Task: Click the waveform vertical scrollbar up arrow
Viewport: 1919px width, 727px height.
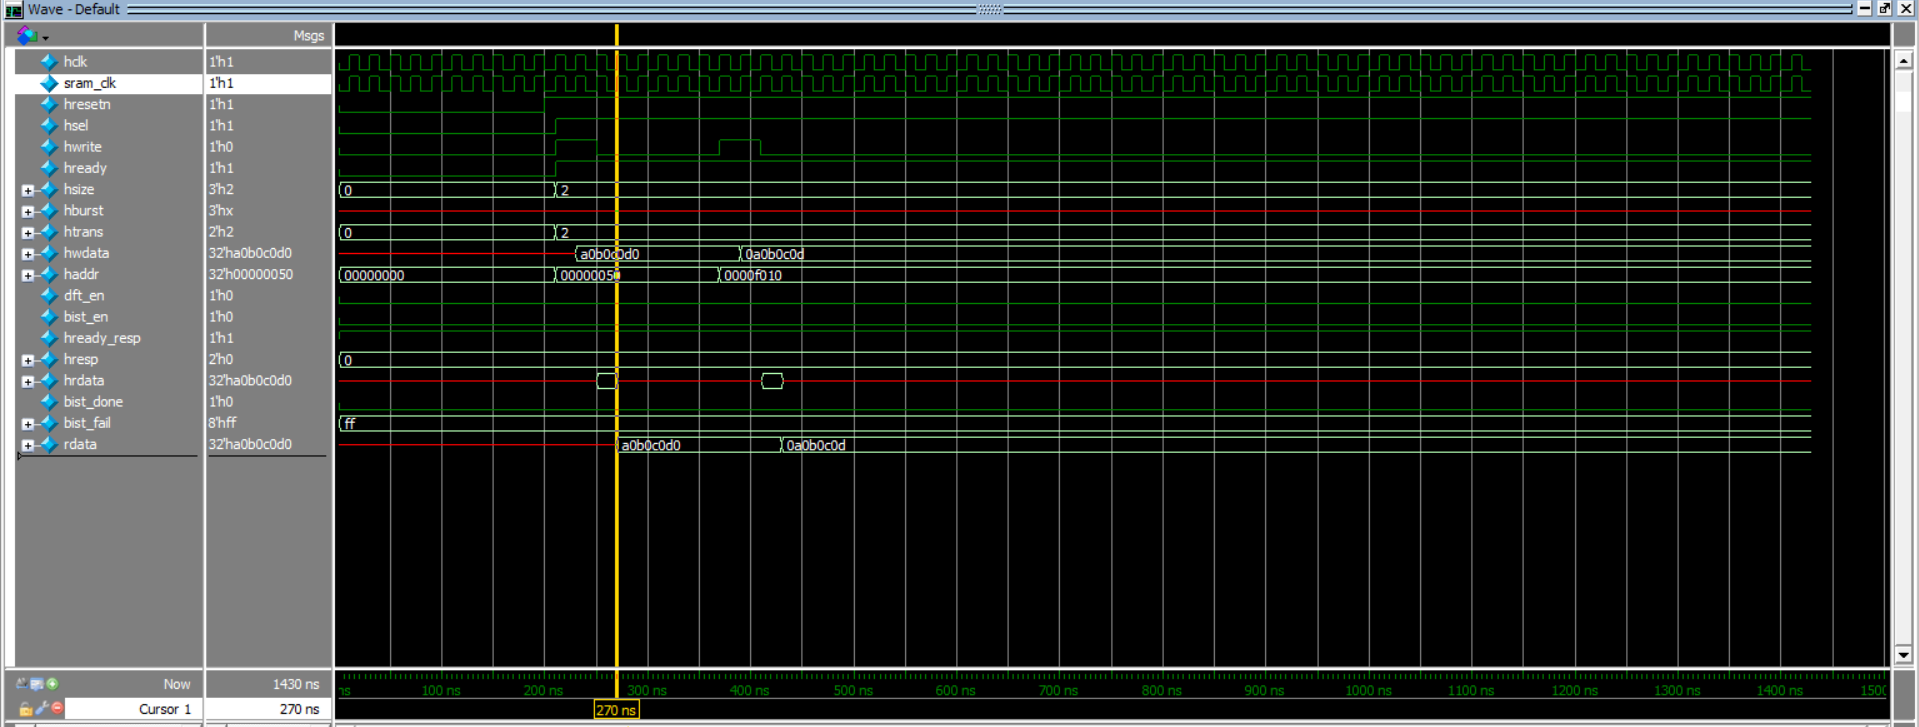Action: click(1903, 61)
